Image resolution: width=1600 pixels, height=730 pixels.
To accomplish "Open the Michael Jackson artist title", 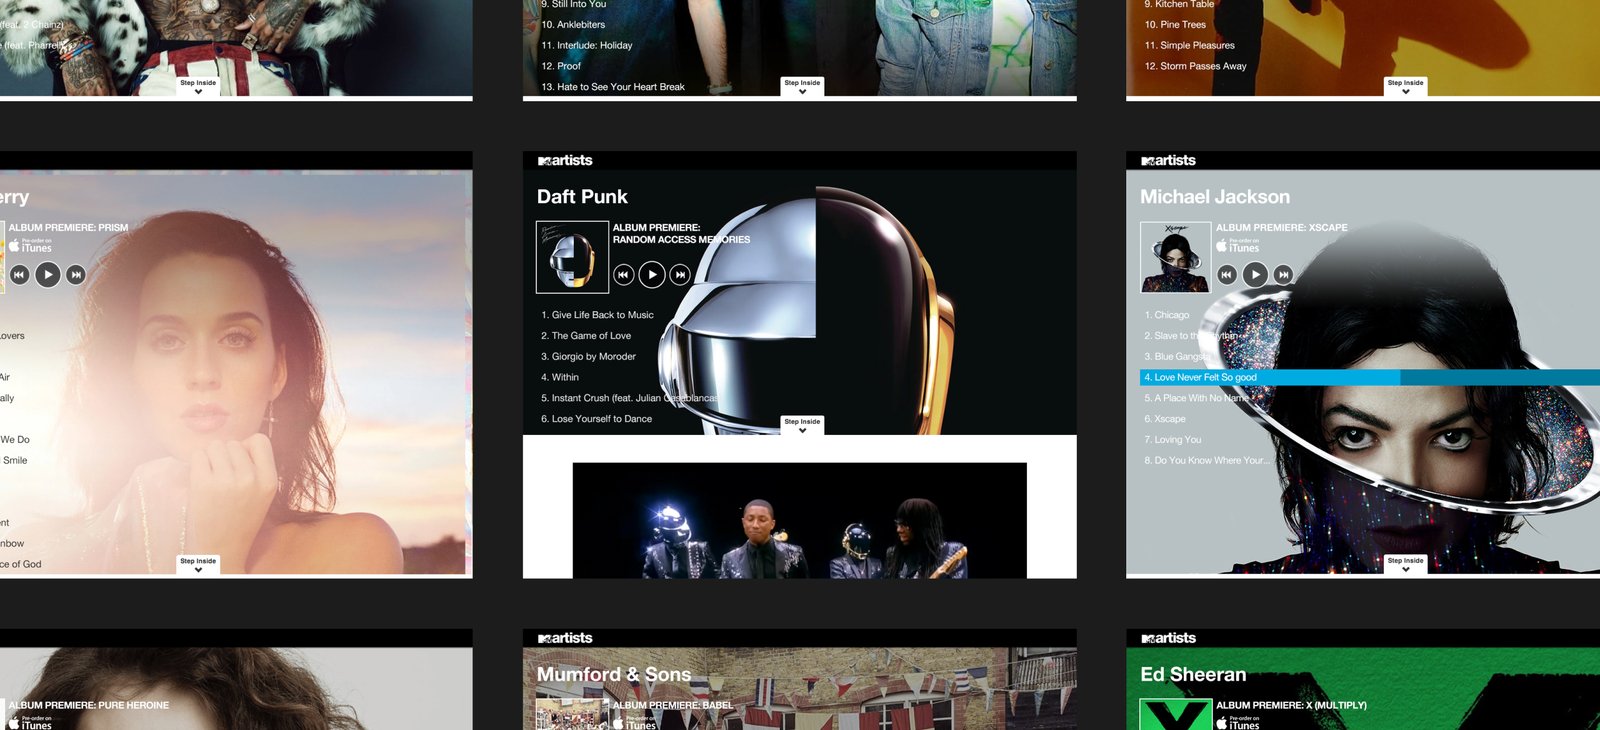I will pyautogui.click(x=1215, y=197).
